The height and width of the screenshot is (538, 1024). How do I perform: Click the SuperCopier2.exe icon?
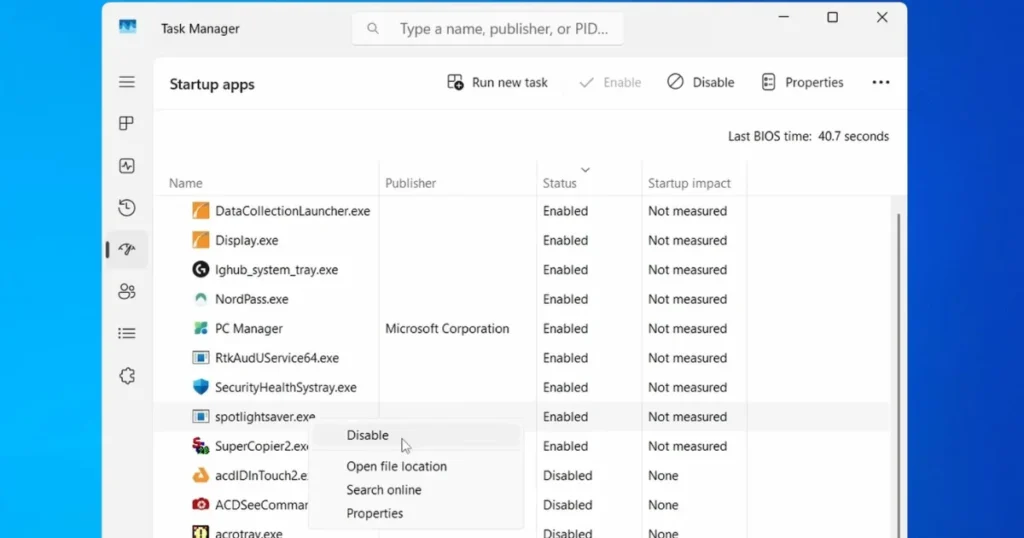click(200, 446)
